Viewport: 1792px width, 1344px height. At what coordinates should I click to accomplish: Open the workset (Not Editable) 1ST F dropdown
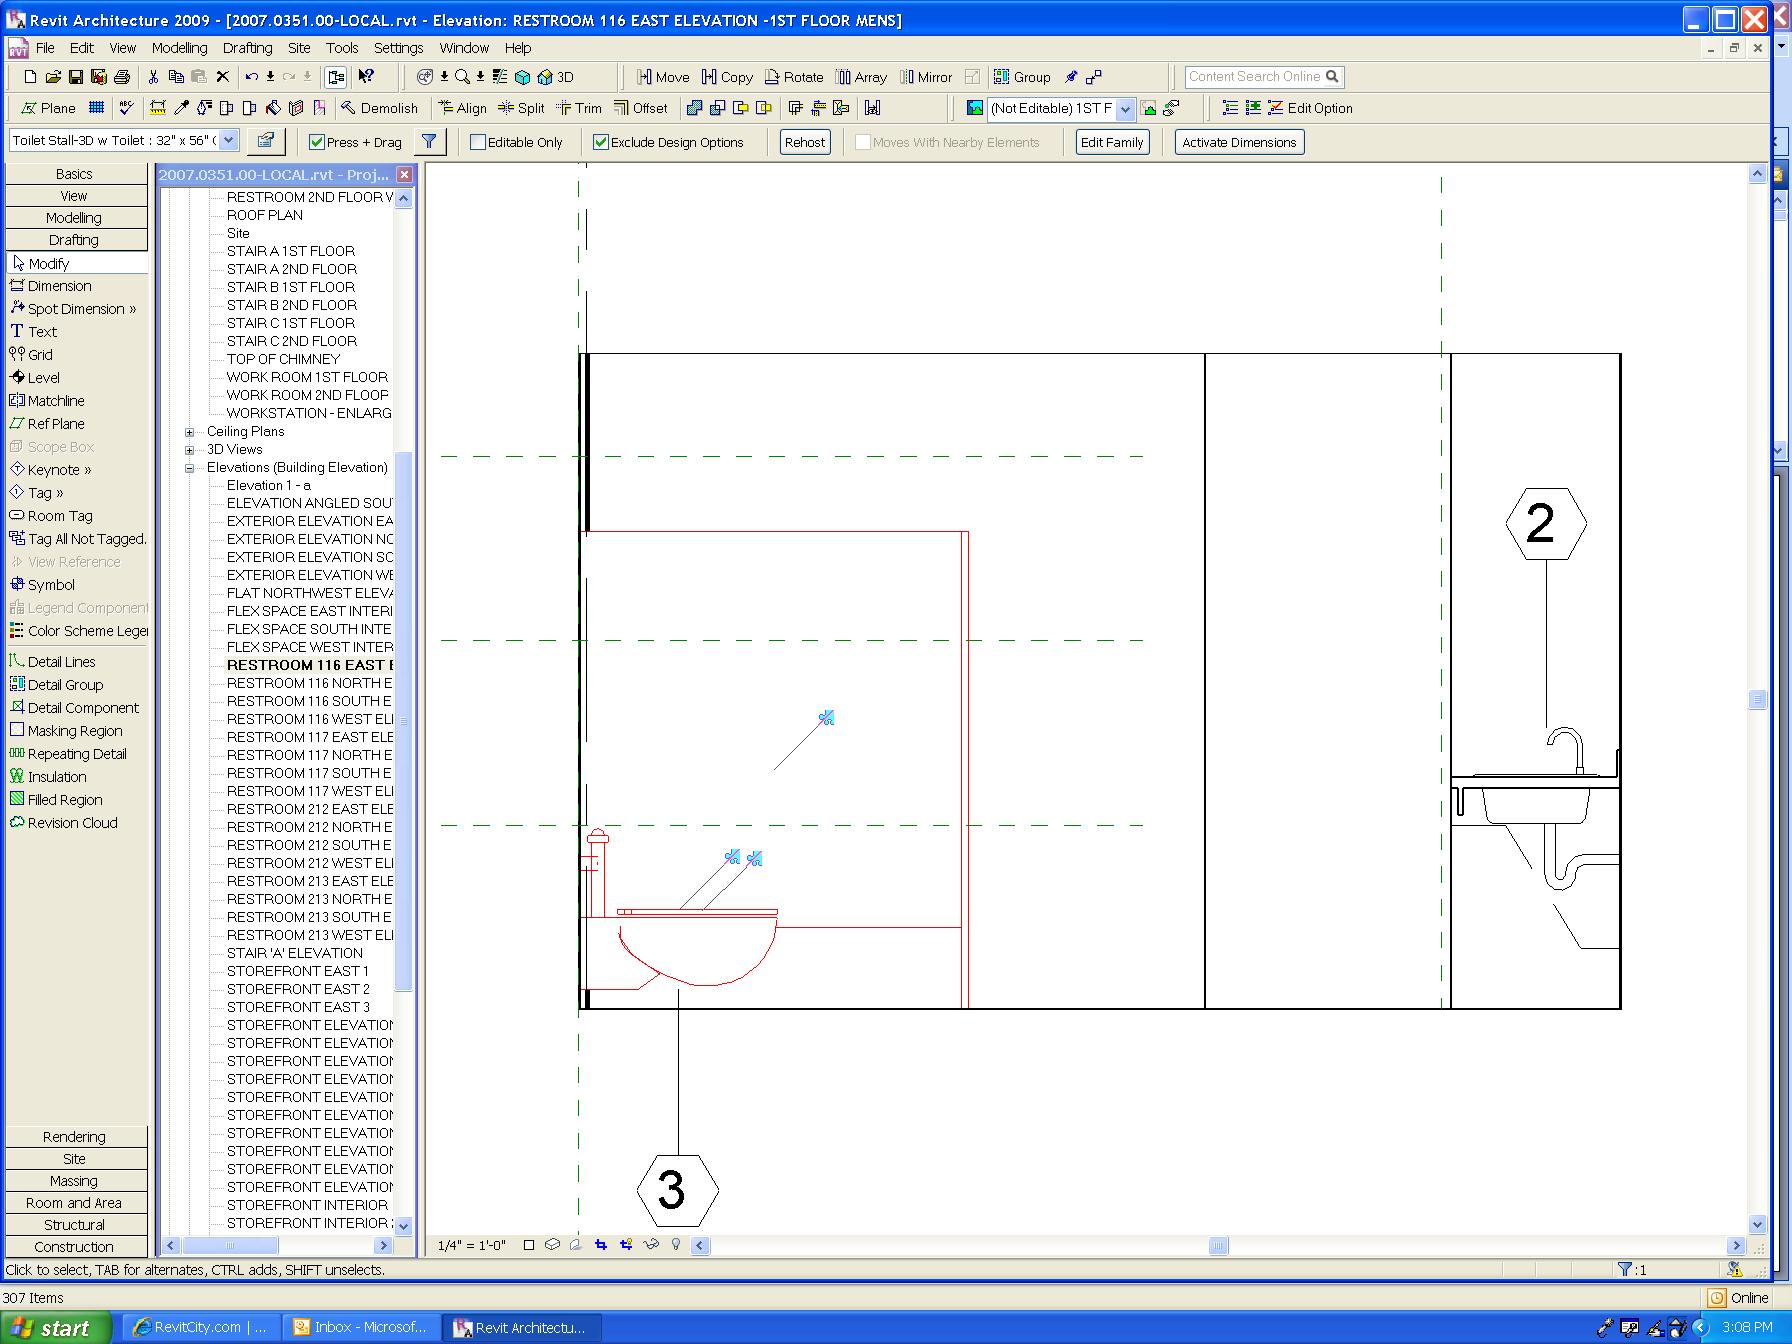click(1125, 108)
